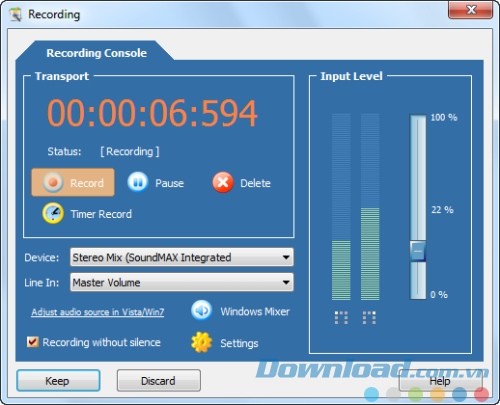Viewport: 500px width, 405px height.
Task: Toggle Recording without silence checkbox
Action: (x=32, y=342)
